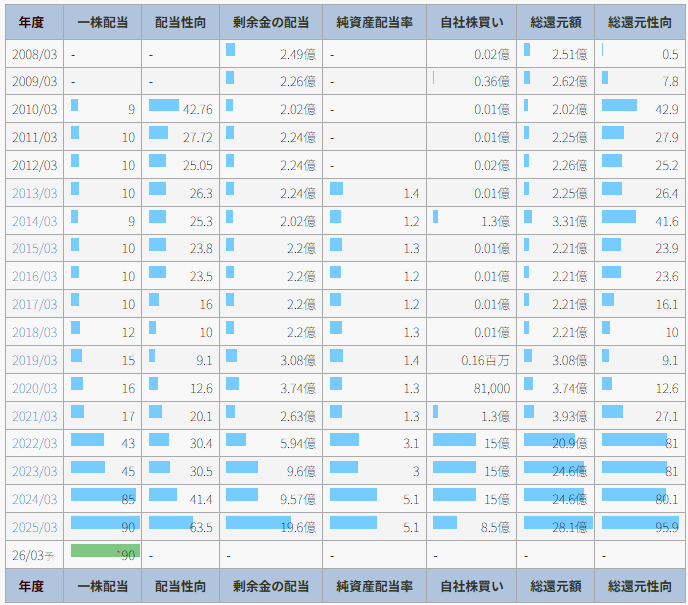Click the top 総還元性向 column header
Viewport: 688px width, 605px height.
point(641,22)
